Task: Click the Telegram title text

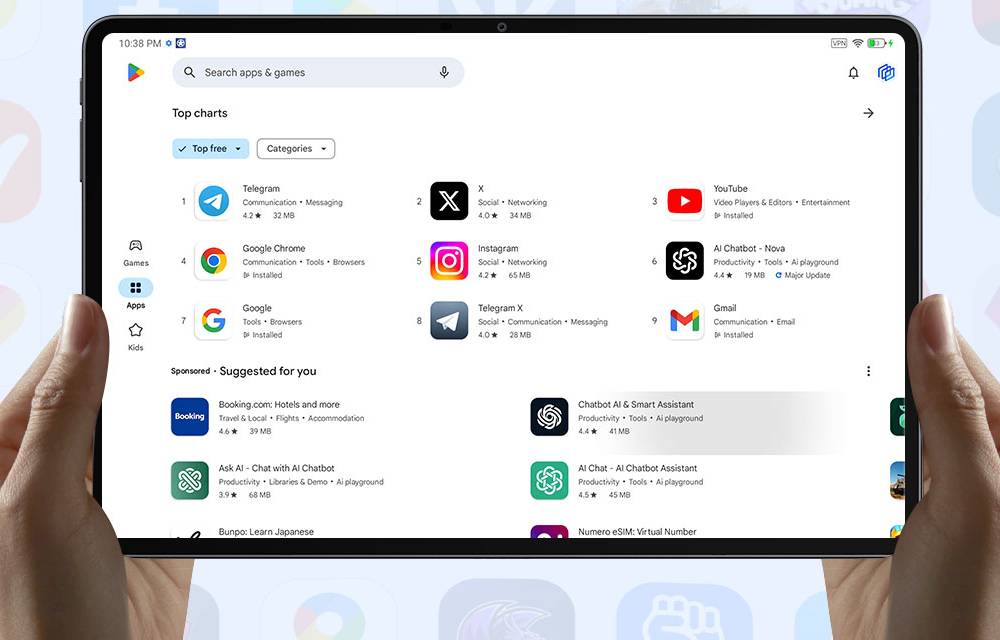Action: [x=261, y=189]
